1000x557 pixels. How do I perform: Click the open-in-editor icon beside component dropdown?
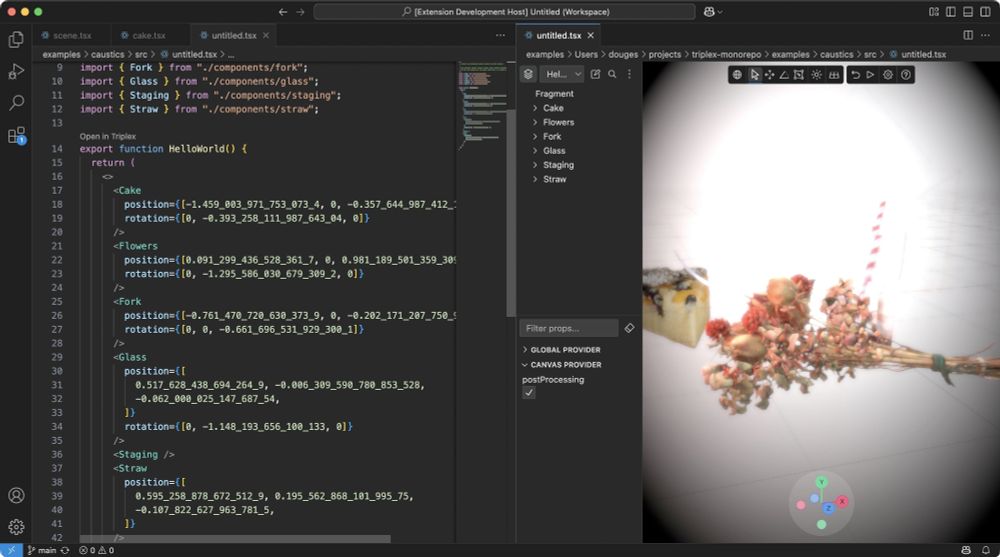[595, 74]
